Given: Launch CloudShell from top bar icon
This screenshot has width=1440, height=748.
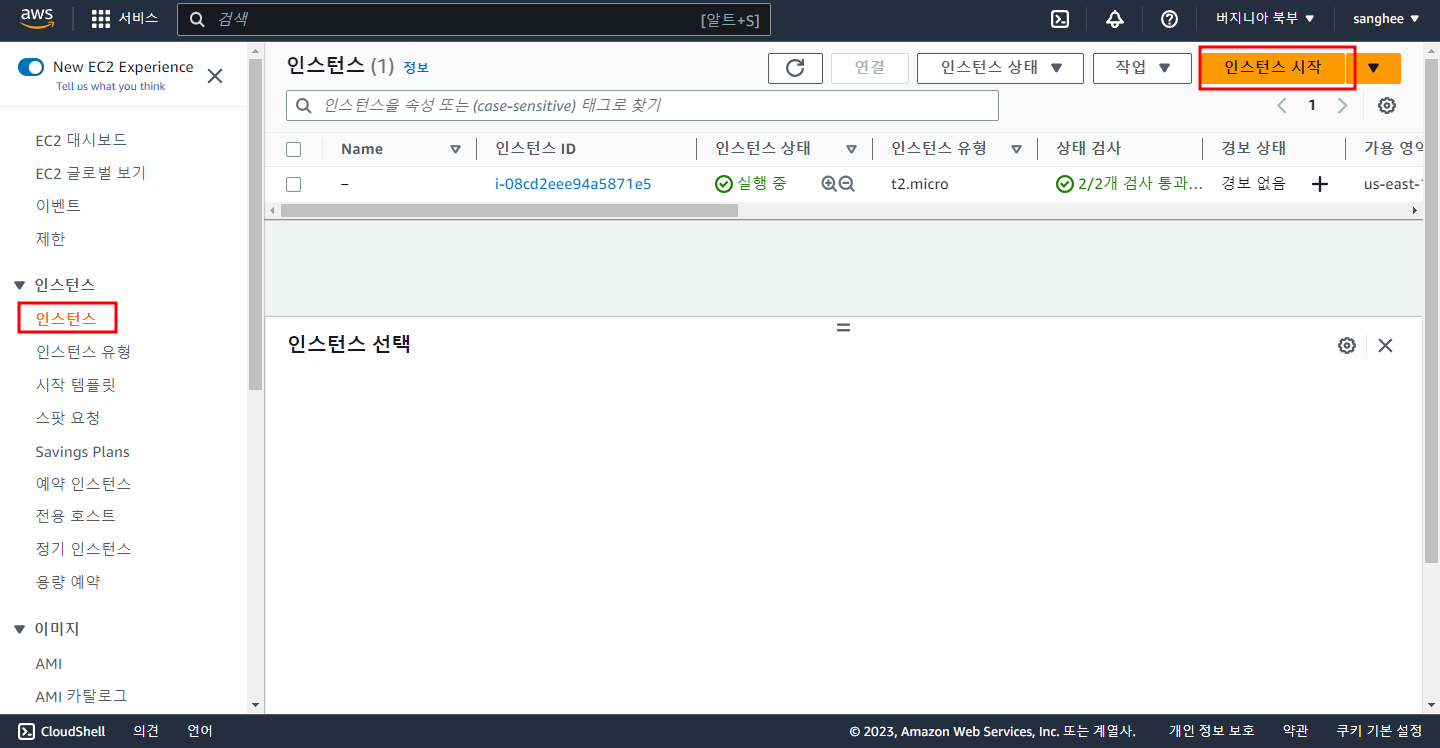Looking at the screenshot, I should click(1060, 19).
